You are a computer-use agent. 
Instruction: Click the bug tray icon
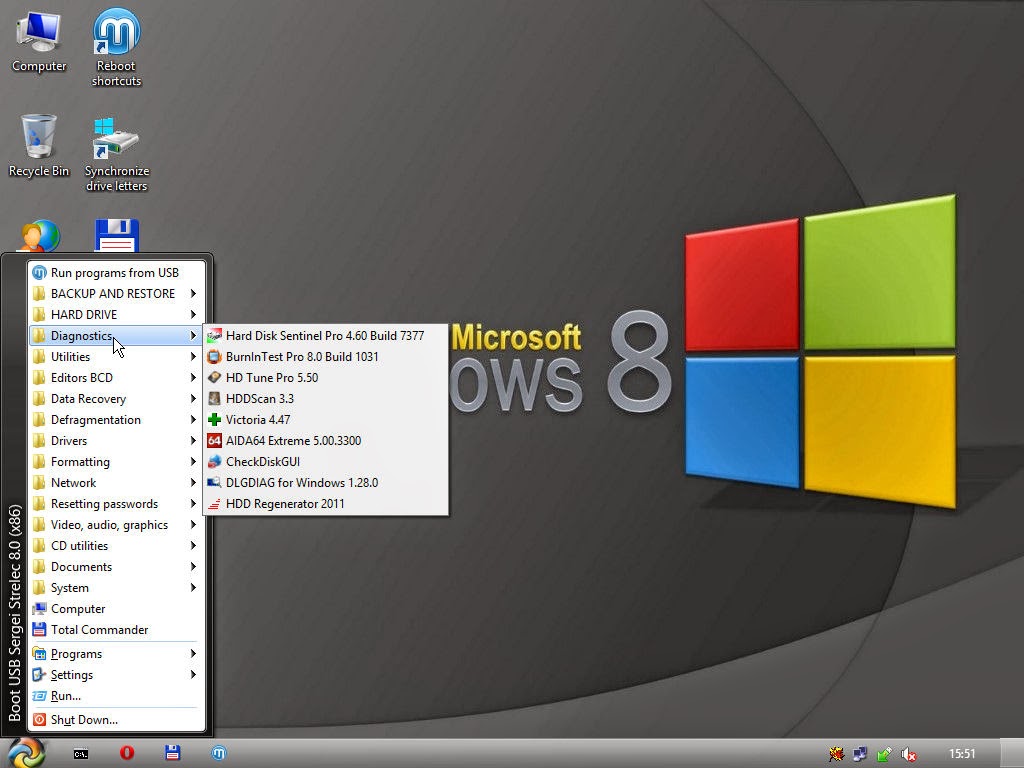tap(836, 754)
